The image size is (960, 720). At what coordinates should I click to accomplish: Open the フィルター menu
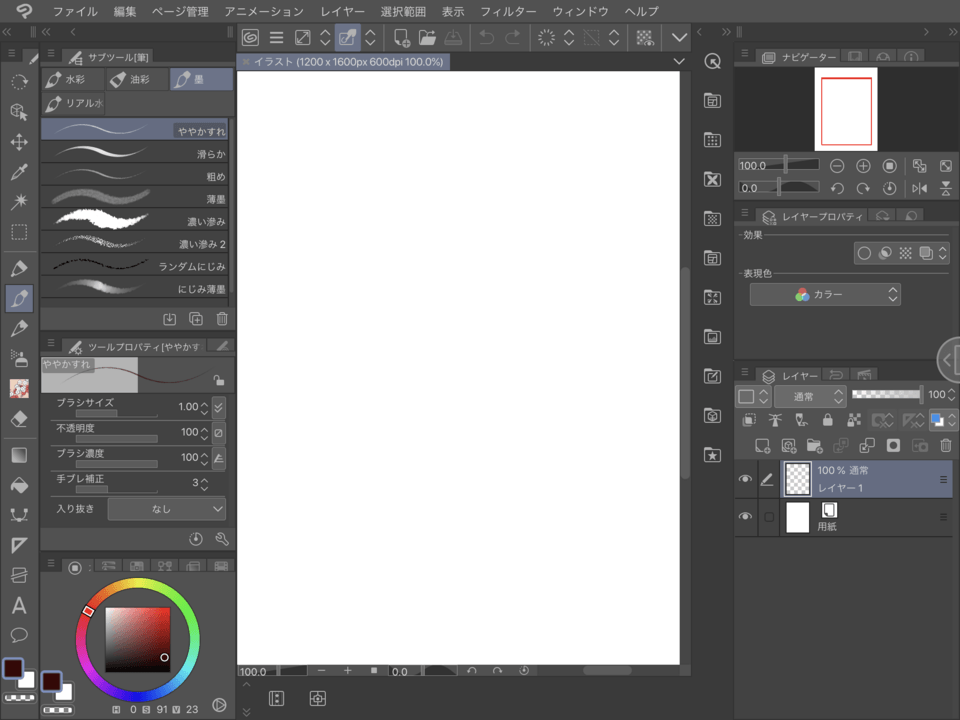[x=508, y=12]
